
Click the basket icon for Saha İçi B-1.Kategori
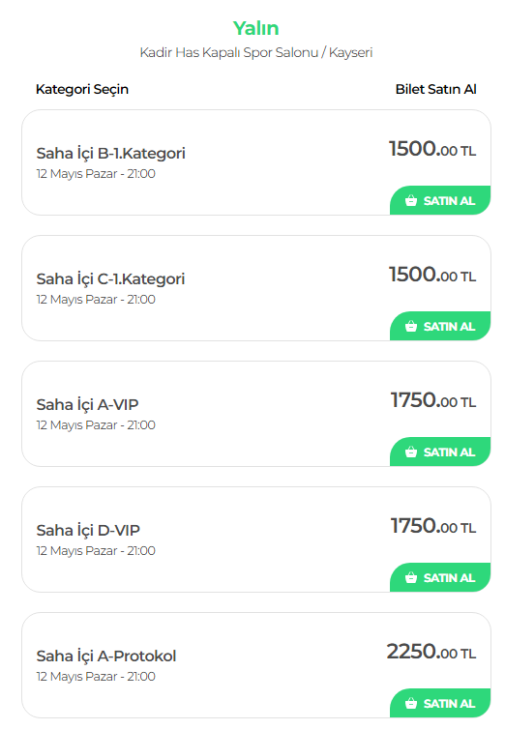pos(411,201)
